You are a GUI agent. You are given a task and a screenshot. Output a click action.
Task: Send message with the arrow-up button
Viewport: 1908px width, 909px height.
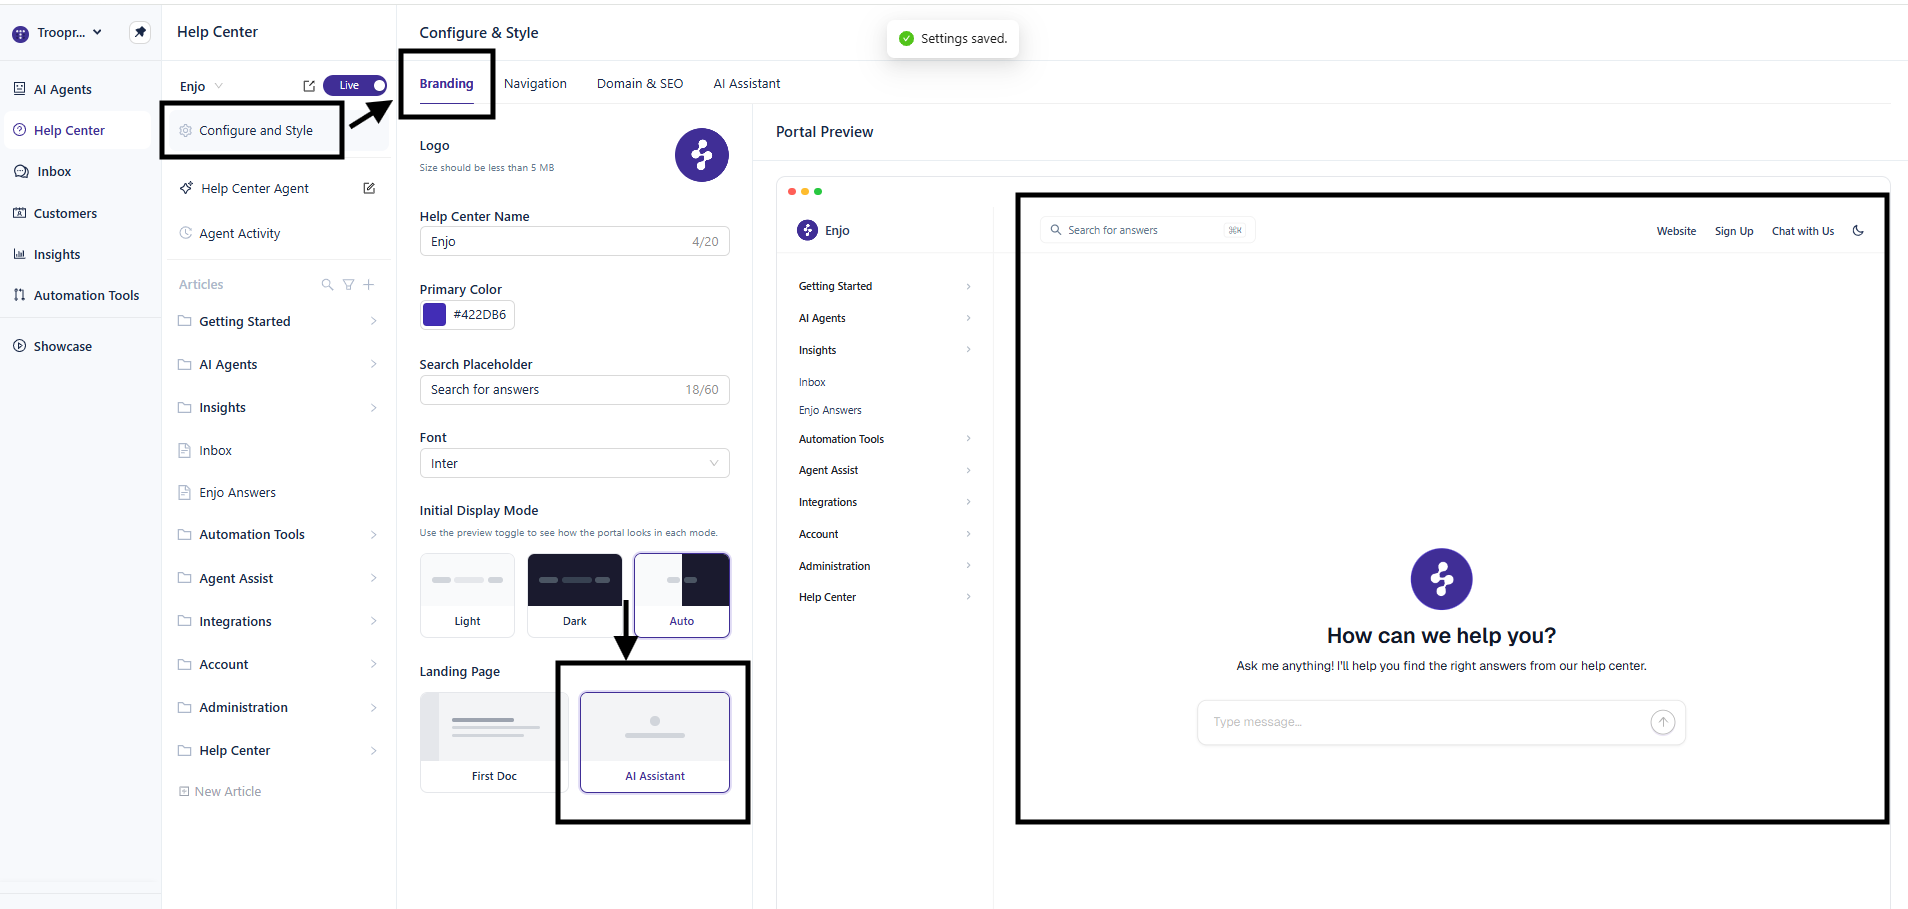1662,722
